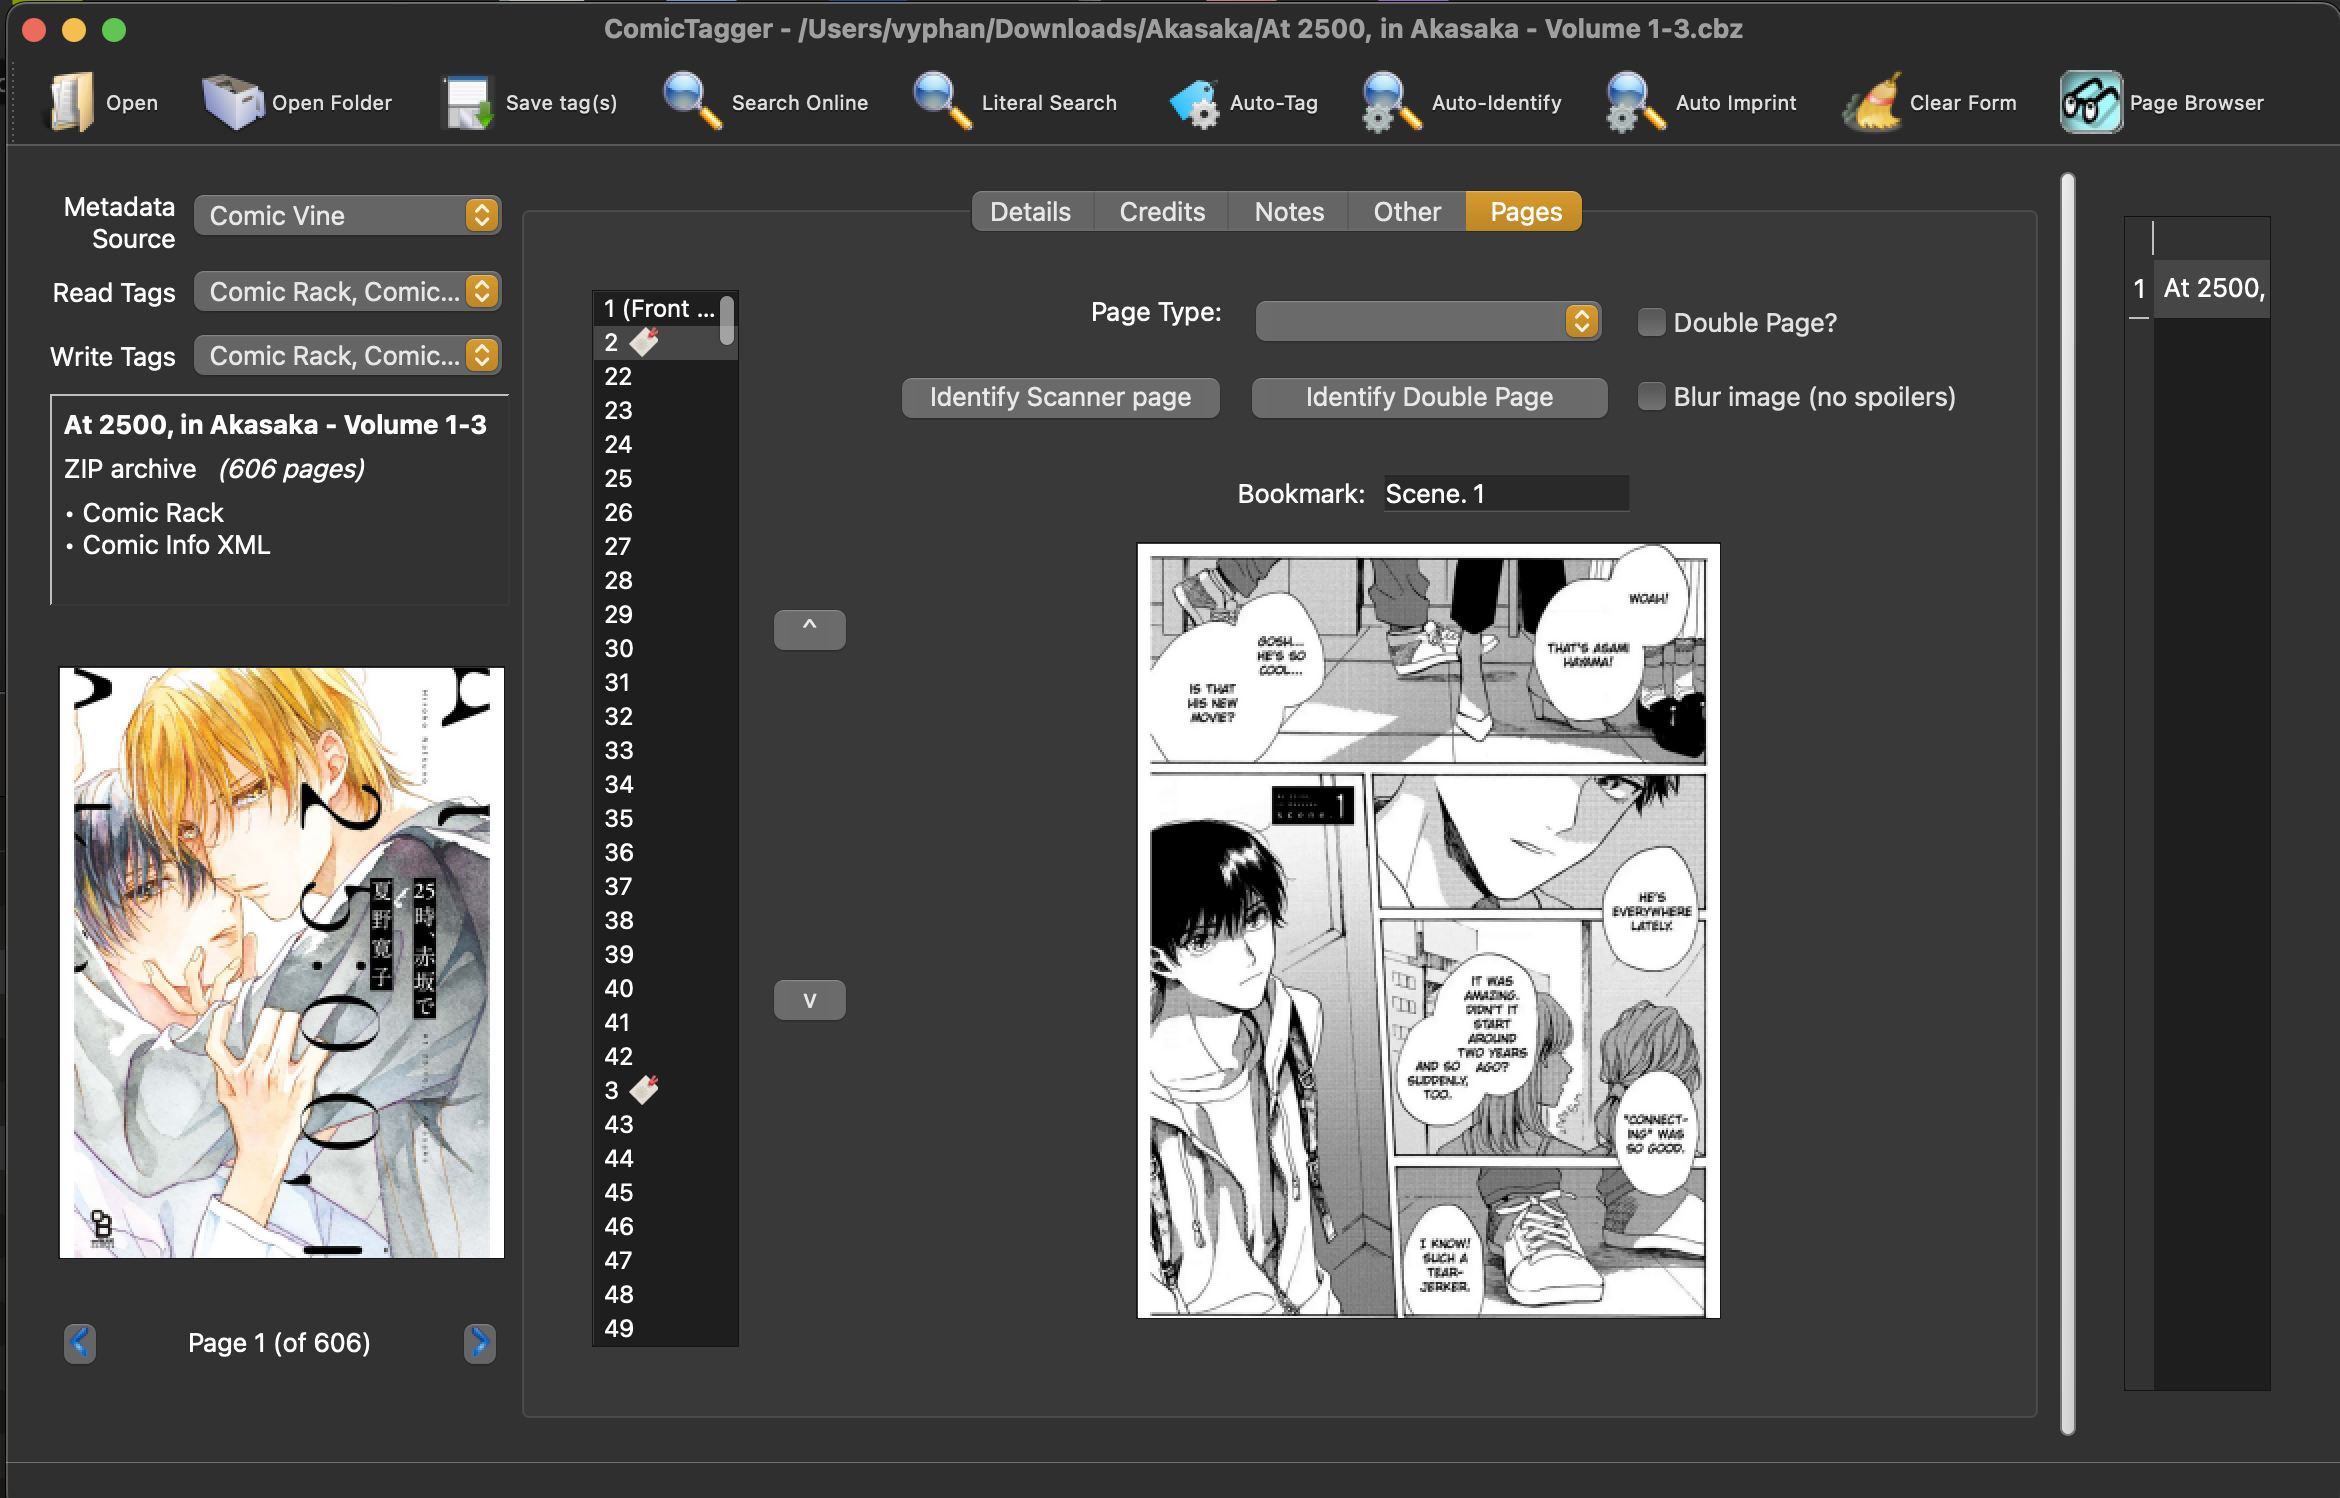
Task: Click the Open file toolbar icon
Action: tap(73, 102)
